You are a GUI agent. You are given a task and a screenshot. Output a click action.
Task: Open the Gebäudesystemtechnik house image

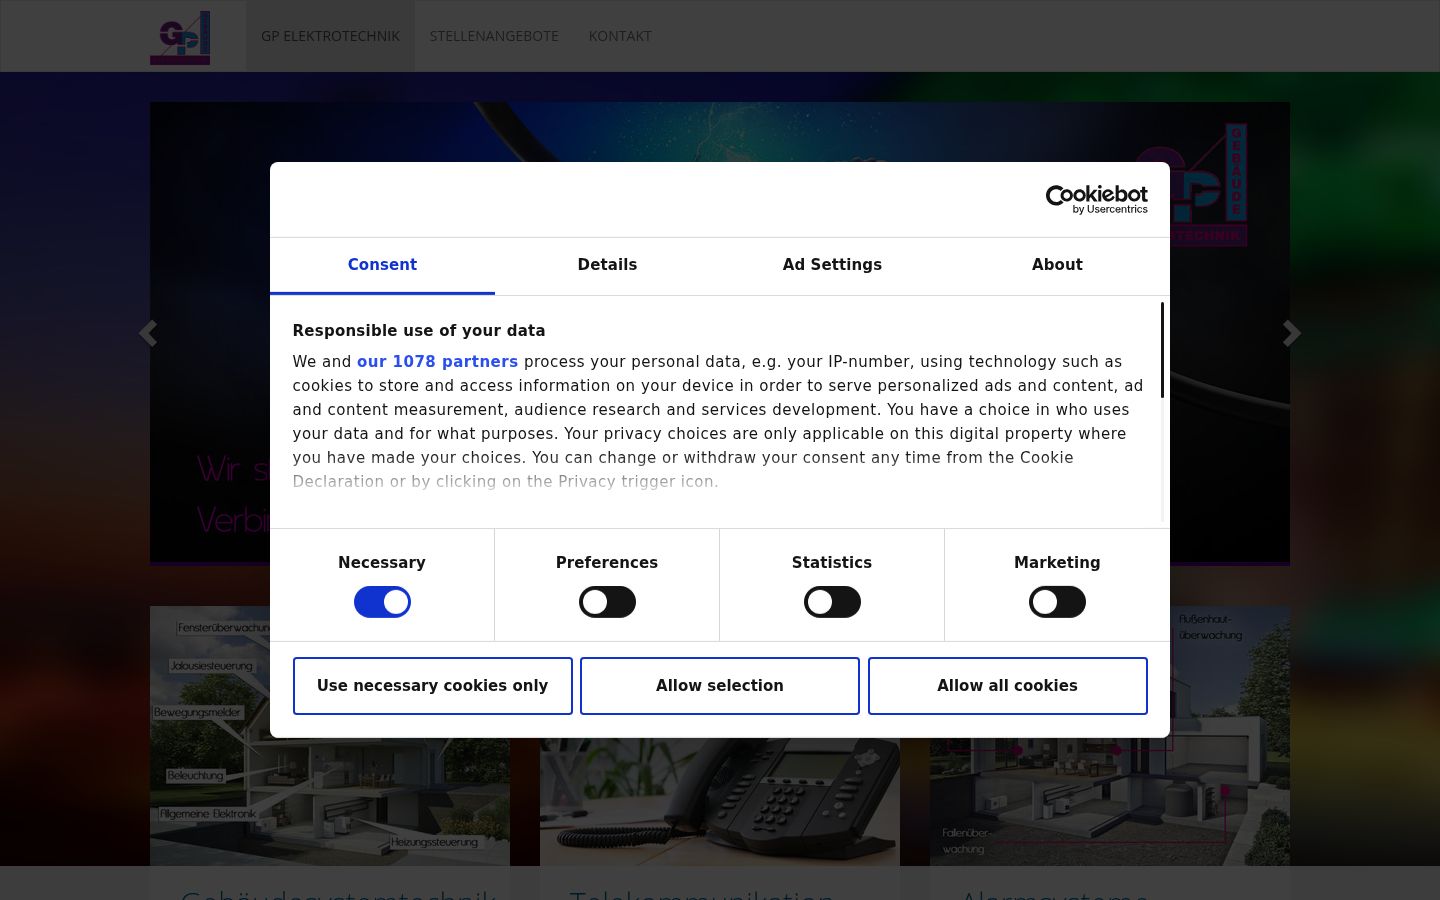pyautogui.click(x=330, y=736)
